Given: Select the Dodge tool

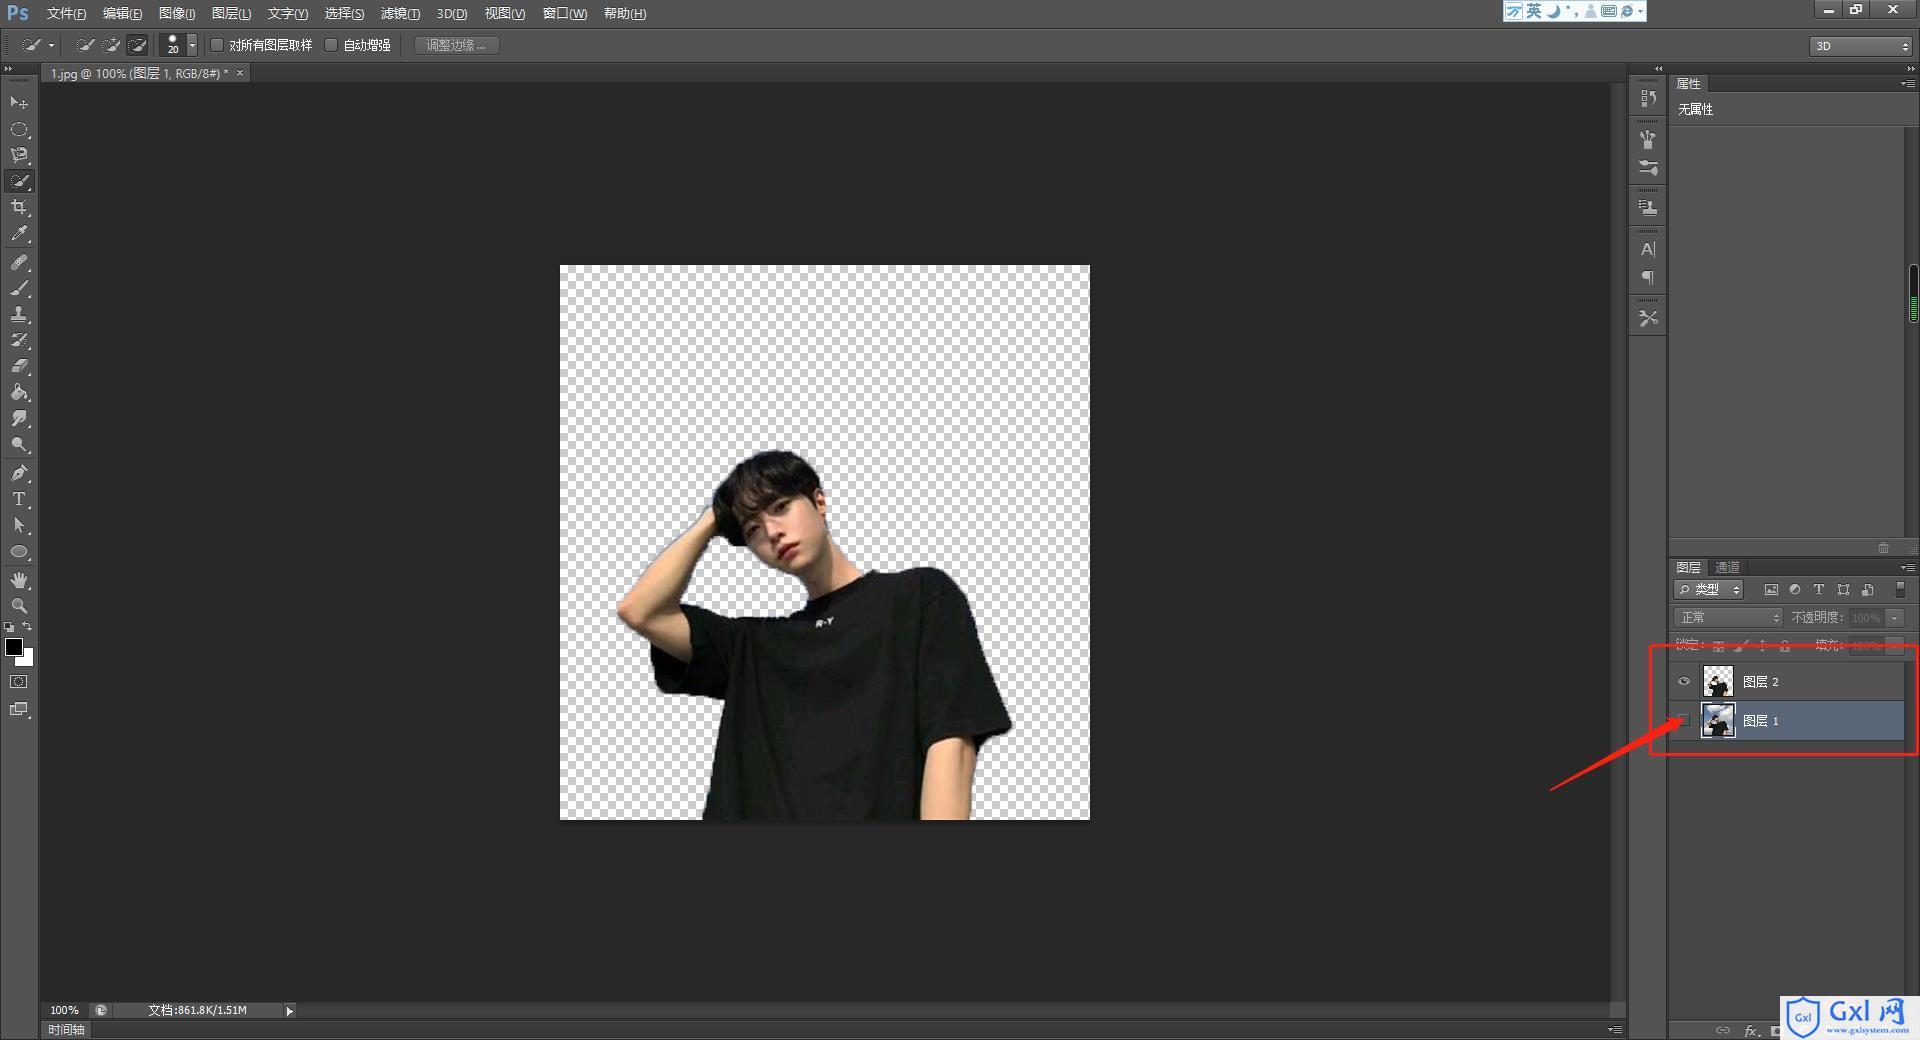Looking at the screenshot, I should [19, 444].
